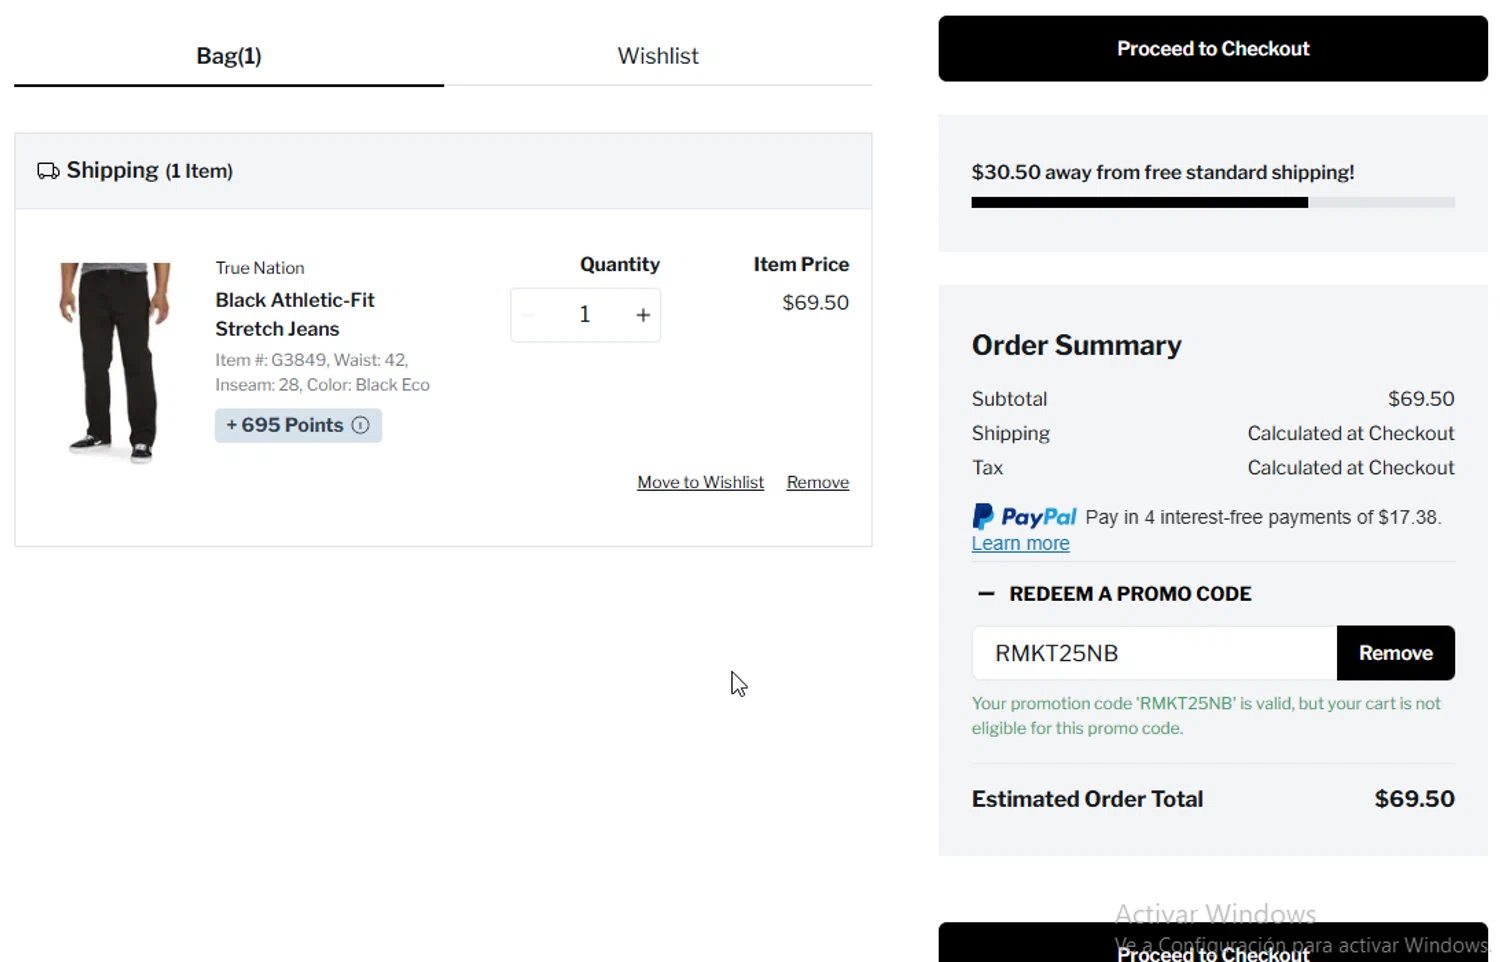
Task: Click the bottom Proceed to Checkout button
Action: (x=1212, y=946)
